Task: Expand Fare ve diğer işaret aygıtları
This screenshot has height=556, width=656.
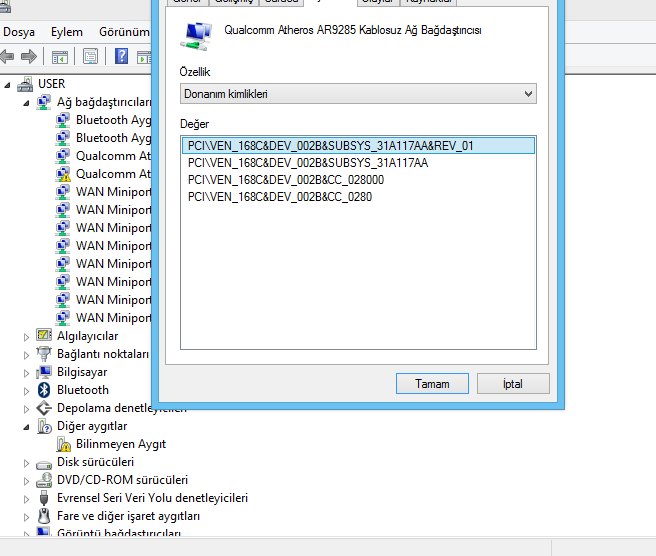Action: pyautogui.click(x=26, y=517)
